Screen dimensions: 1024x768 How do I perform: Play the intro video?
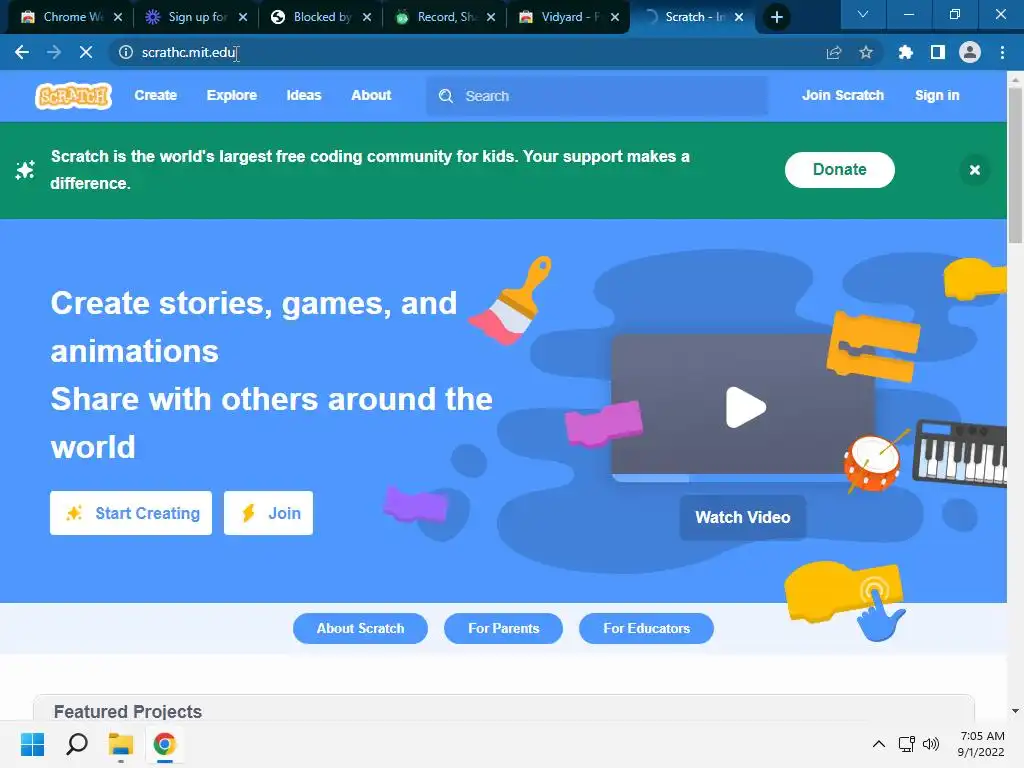click(x=745, y=408)
